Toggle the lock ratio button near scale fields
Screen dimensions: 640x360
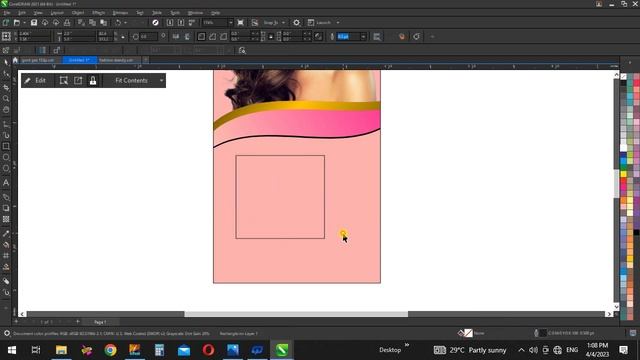coord(123,37)
